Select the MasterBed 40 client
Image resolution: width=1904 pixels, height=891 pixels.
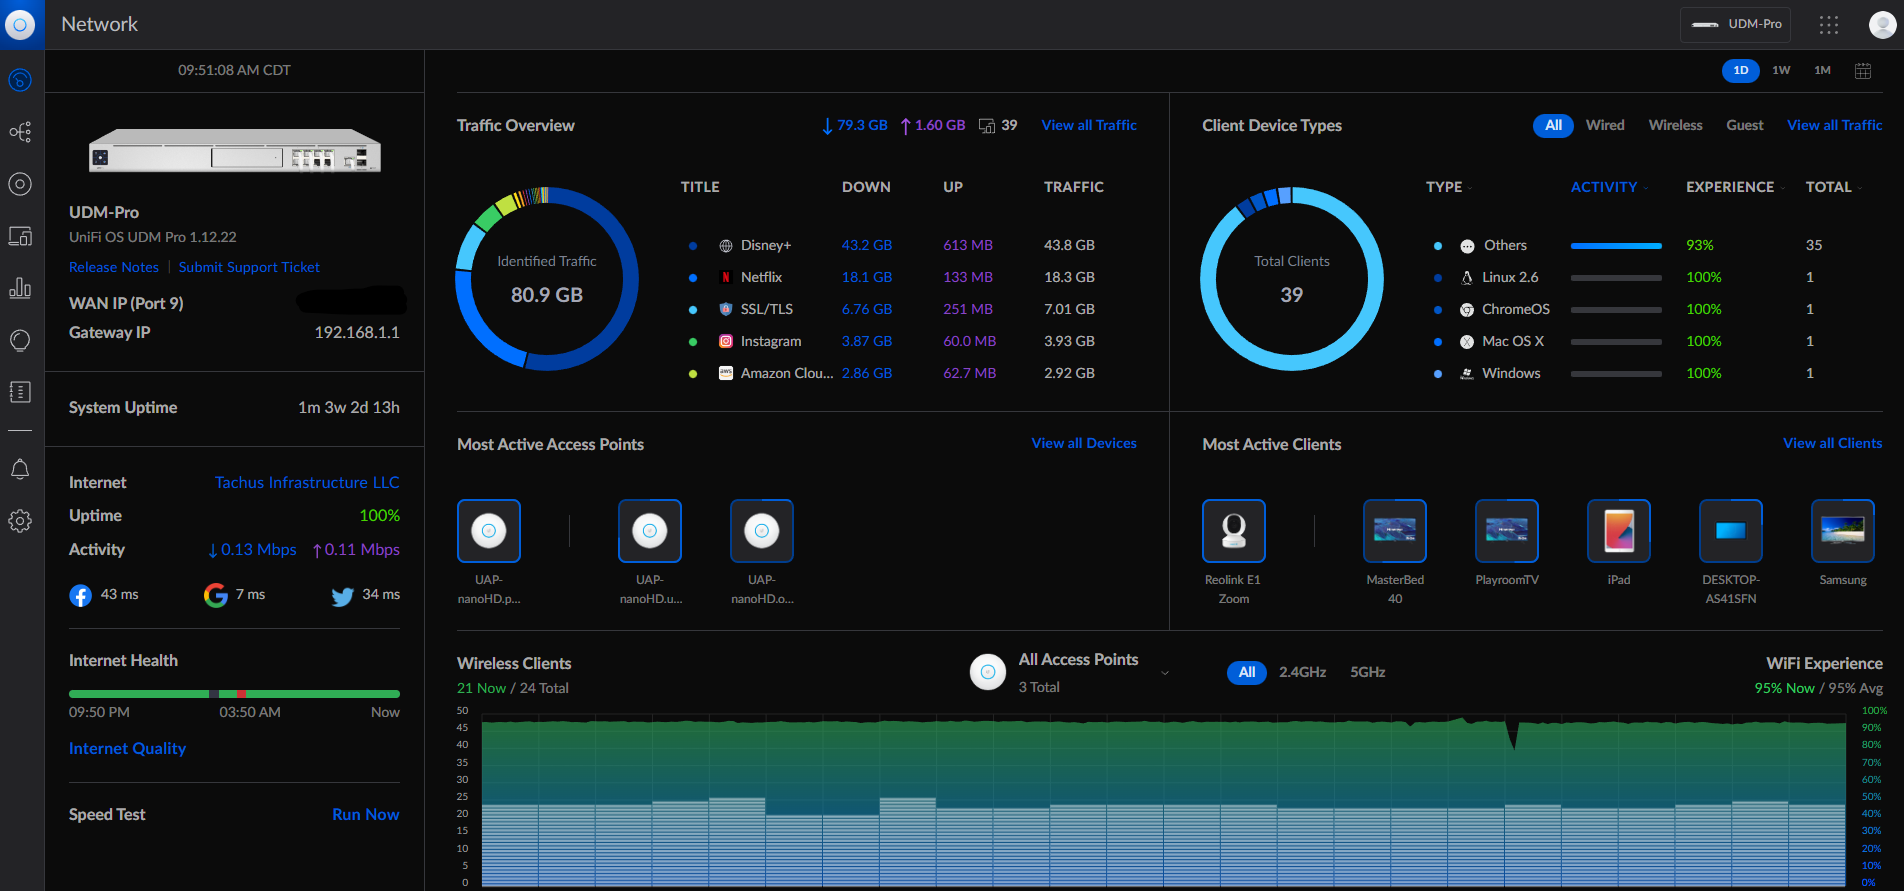click(x=1395, y=531)
